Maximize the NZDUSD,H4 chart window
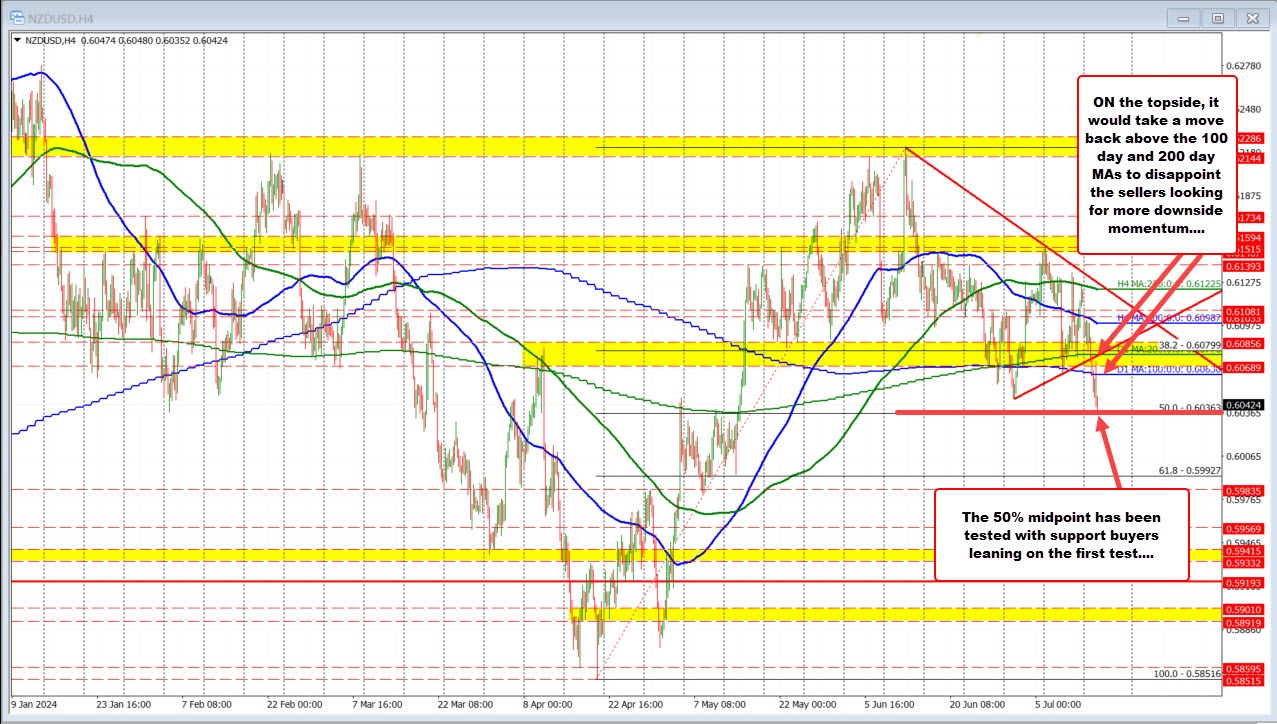 (1218, 17)
